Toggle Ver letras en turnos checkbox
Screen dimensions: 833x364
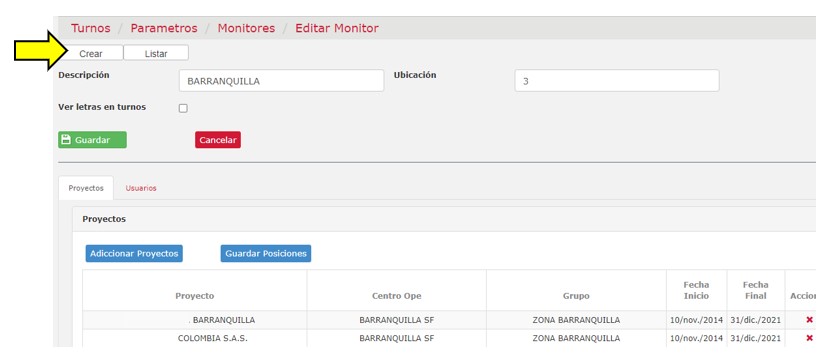pyautogui.click(x=183, y=108)
